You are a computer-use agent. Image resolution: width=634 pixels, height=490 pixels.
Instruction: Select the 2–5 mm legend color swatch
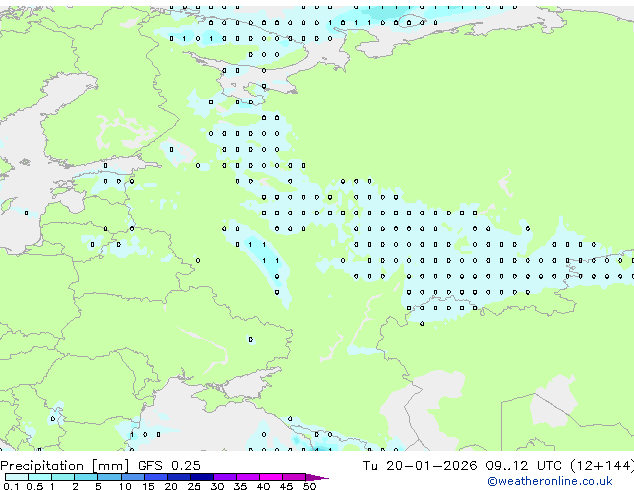pos(86,477)
